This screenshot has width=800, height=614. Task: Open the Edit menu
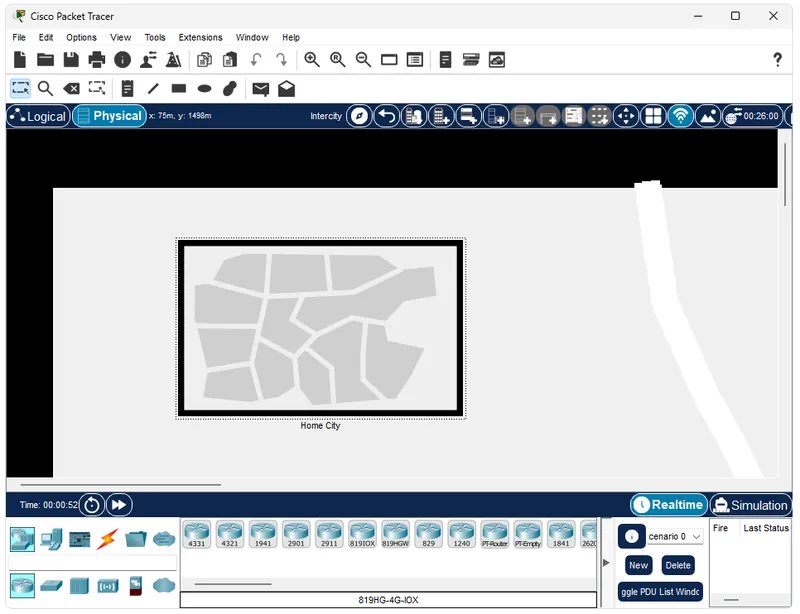pyautogui.click(x=45, y=37)
